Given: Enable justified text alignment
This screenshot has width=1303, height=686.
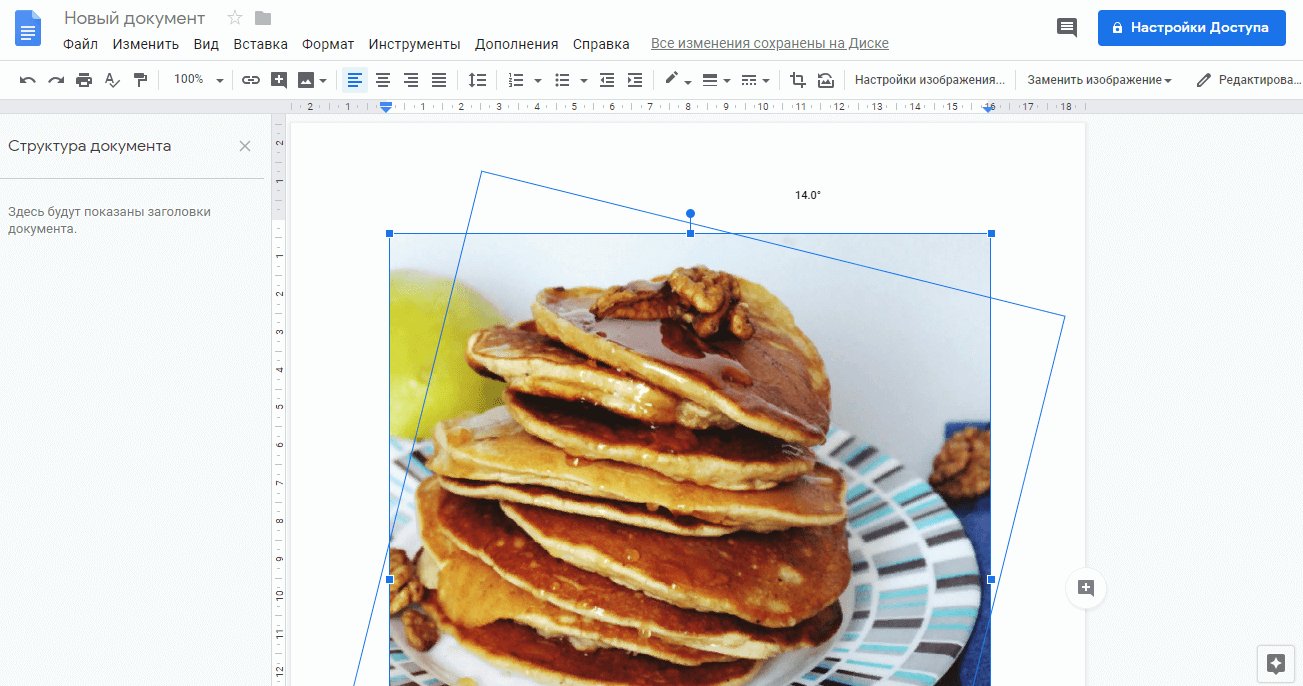Looking at the screenshot, I should pos(438,79).
